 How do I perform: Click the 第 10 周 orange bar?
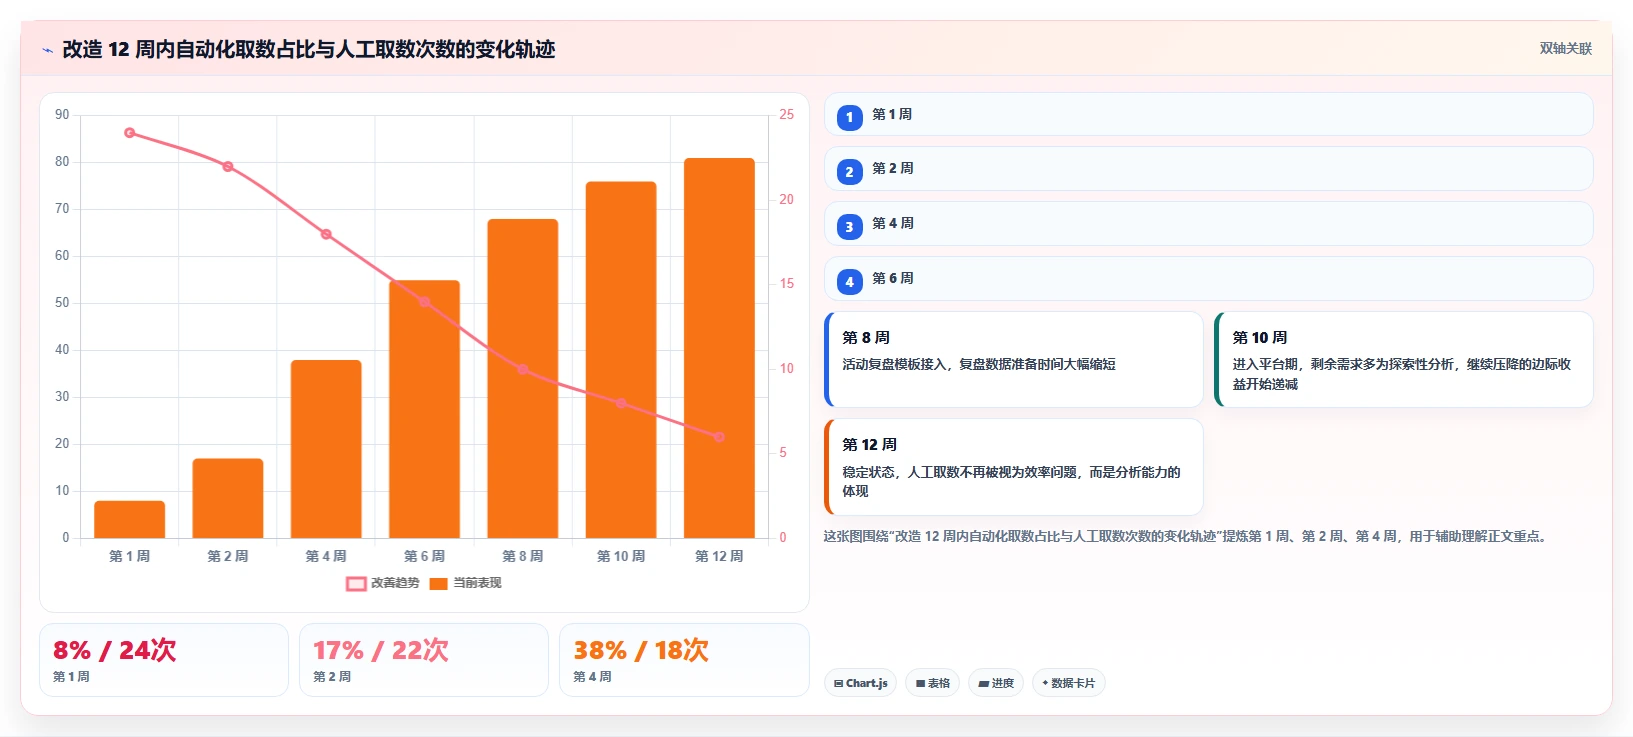click(621, 360)
